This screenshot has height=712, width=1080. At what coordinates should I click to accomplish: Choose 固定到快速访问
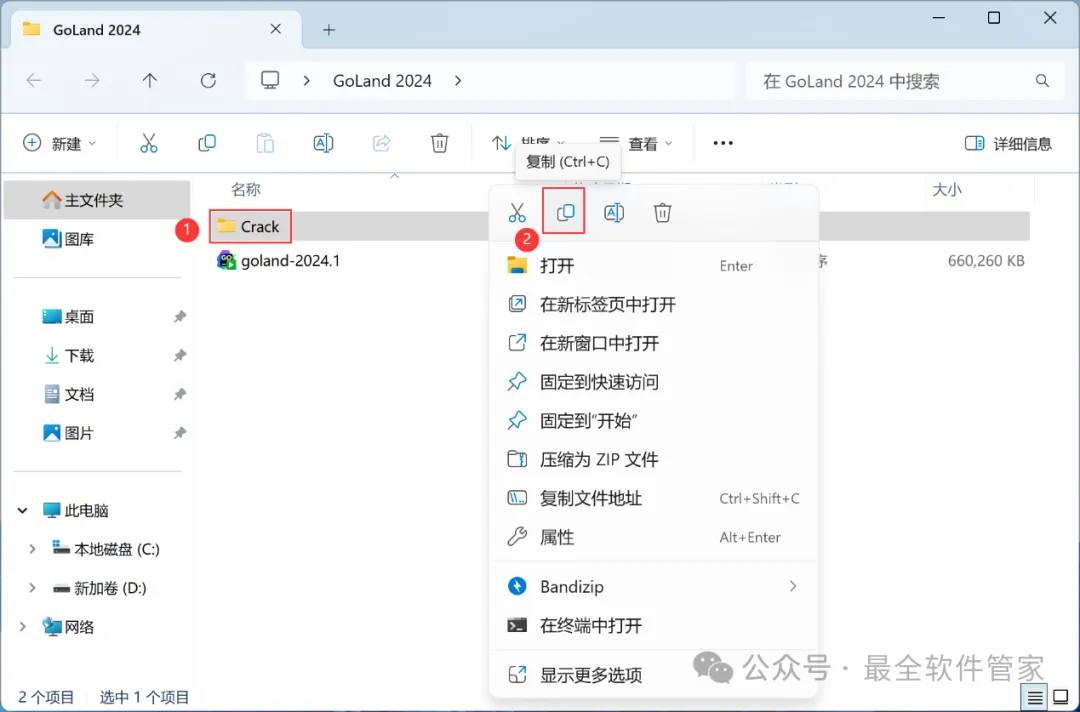tap(653, 381)
